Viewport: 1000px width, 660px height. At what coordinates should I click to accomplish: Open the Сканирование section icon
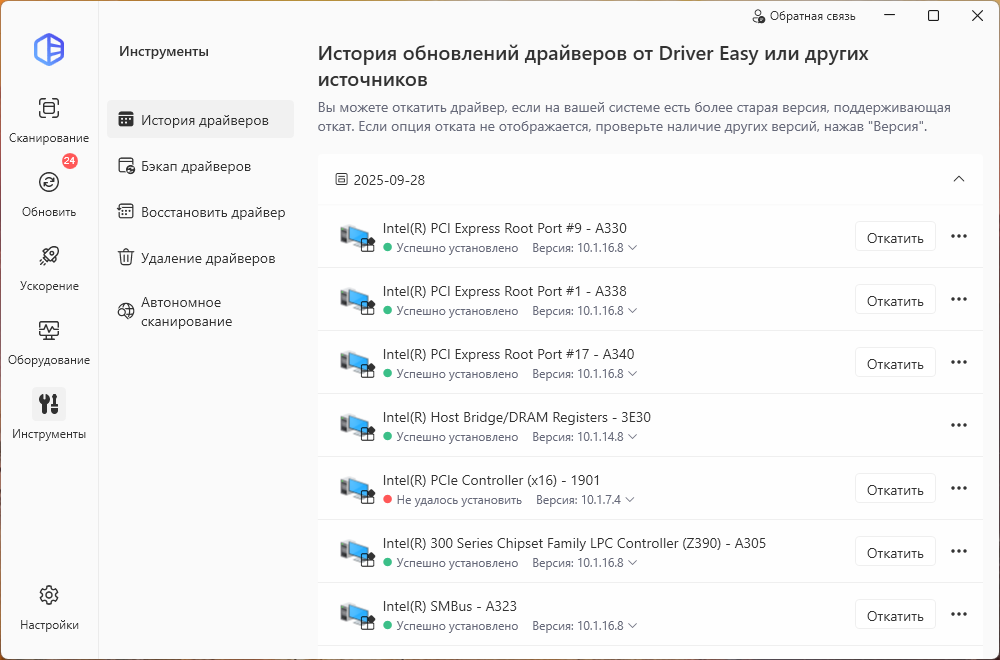point(48,109)
